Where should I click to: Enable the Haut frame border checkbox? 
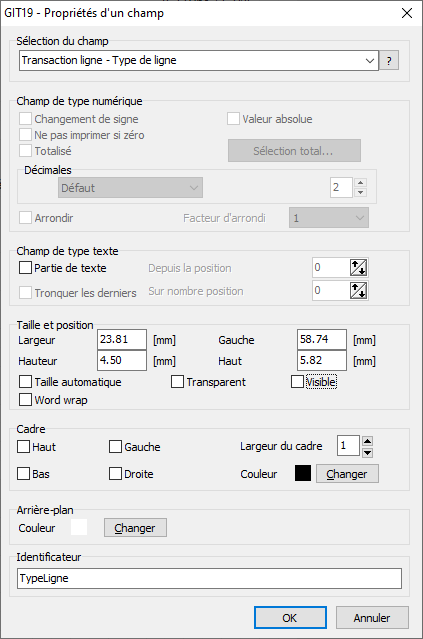click(x=23, y=447)
